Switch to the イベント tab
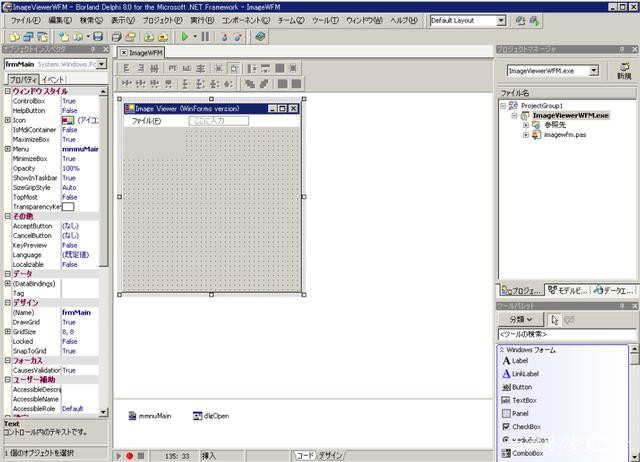Viewport: 640px width, 462px height. click(x=53, y=80)
